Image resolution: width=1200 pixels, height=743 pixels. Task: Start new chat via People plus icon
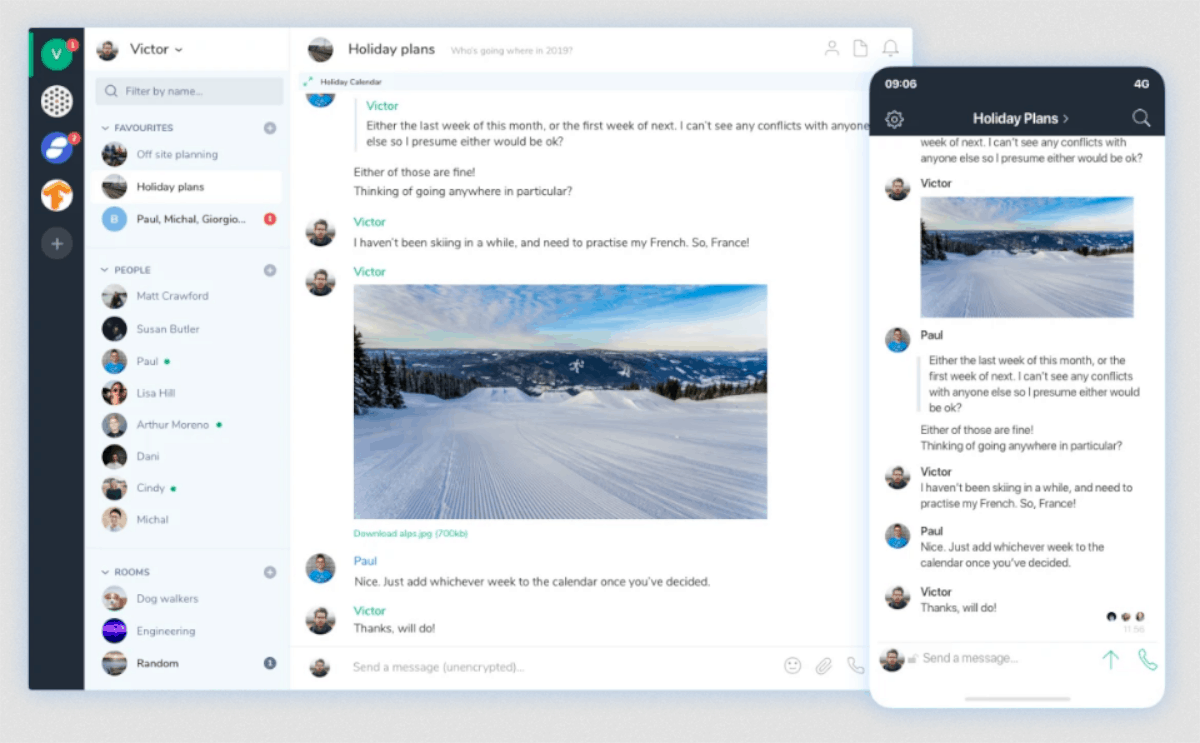(x=270, y=270)
